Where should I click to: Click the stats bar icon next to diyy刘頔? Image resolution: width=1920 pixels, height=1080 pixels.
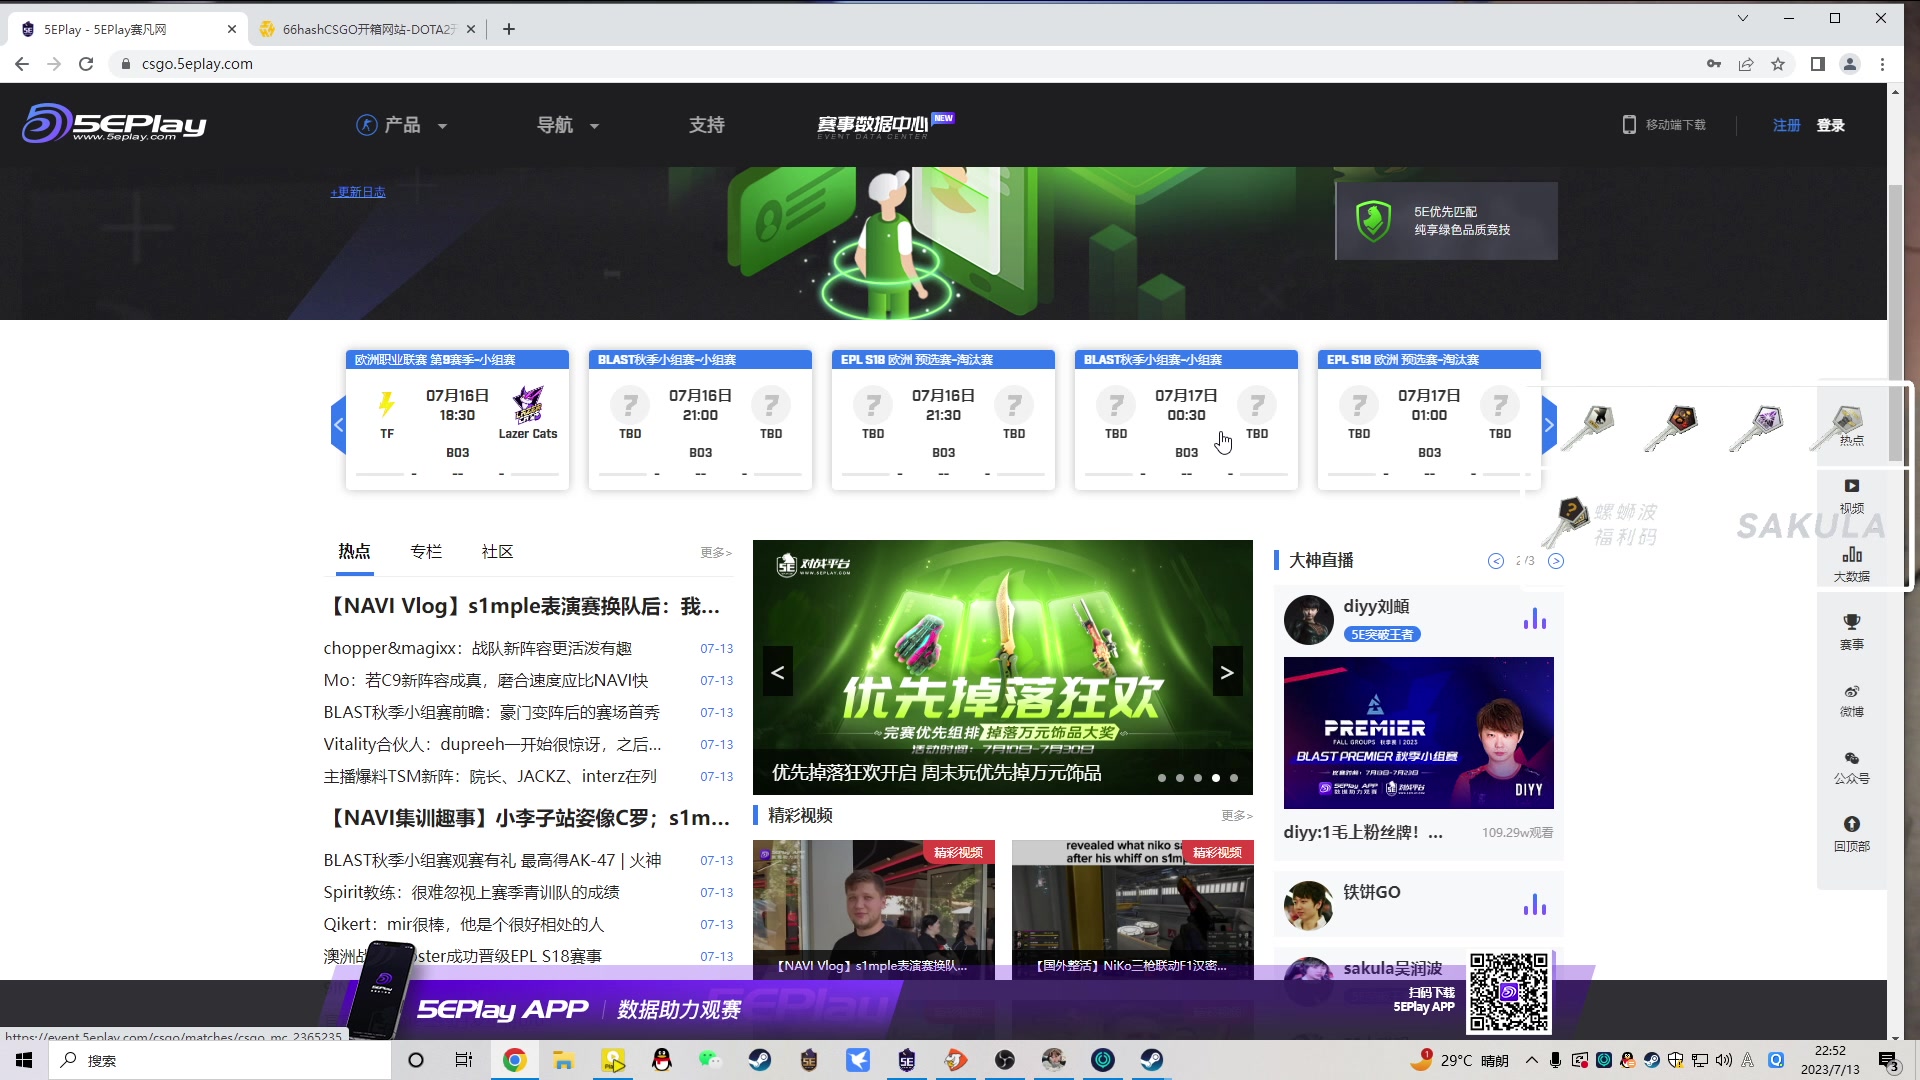pyautogui.click(x=1534, y=619)
